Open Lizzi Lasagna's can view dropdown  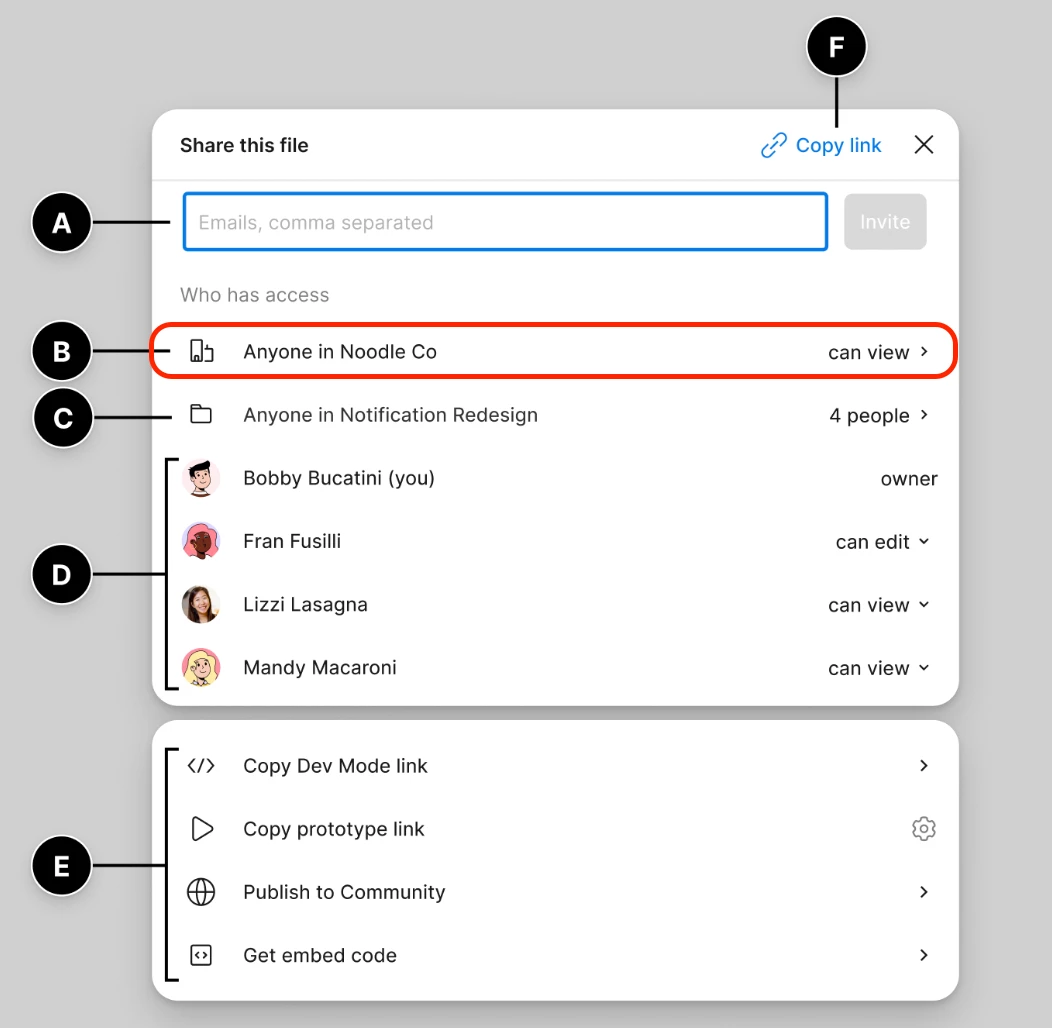(878, 605)
